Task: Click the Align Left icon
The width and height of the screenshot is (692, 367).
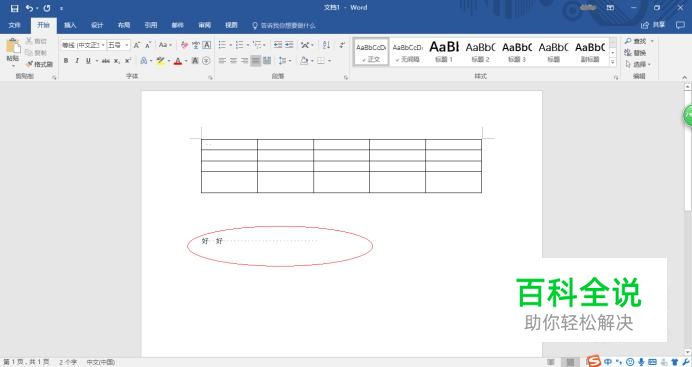Action: [x=222, y=61]
